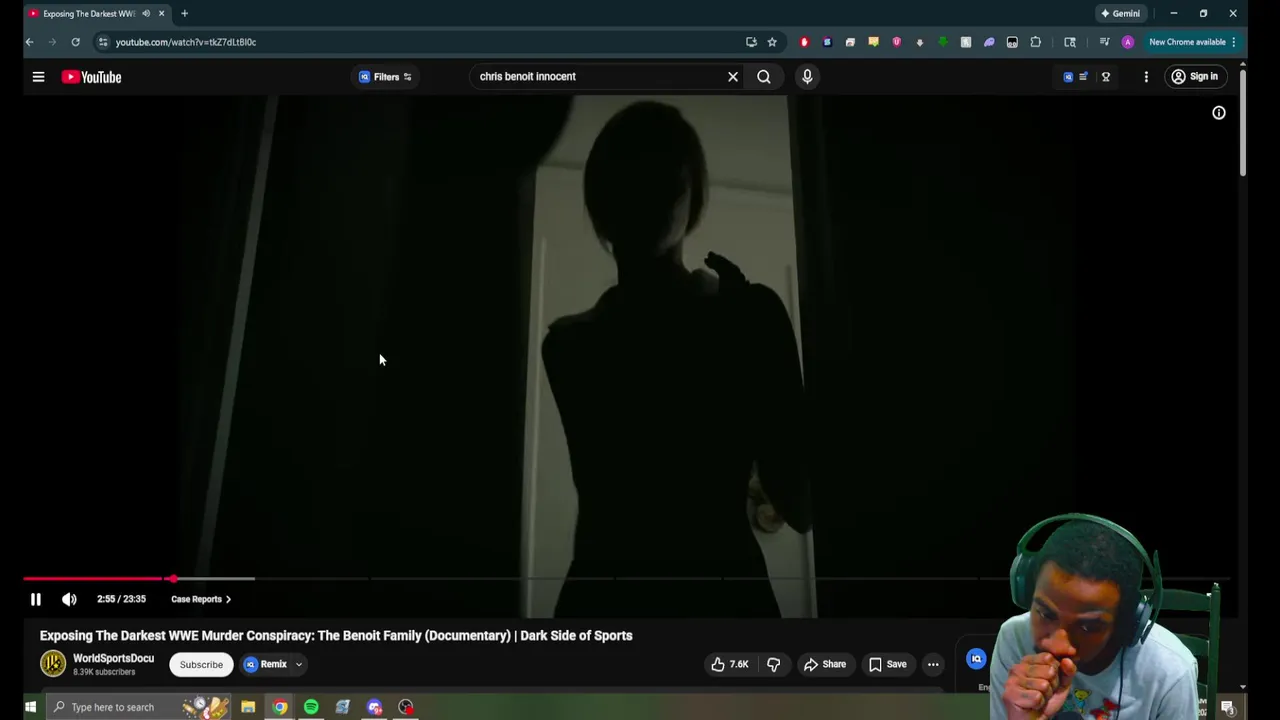Click the video title text

336,635
